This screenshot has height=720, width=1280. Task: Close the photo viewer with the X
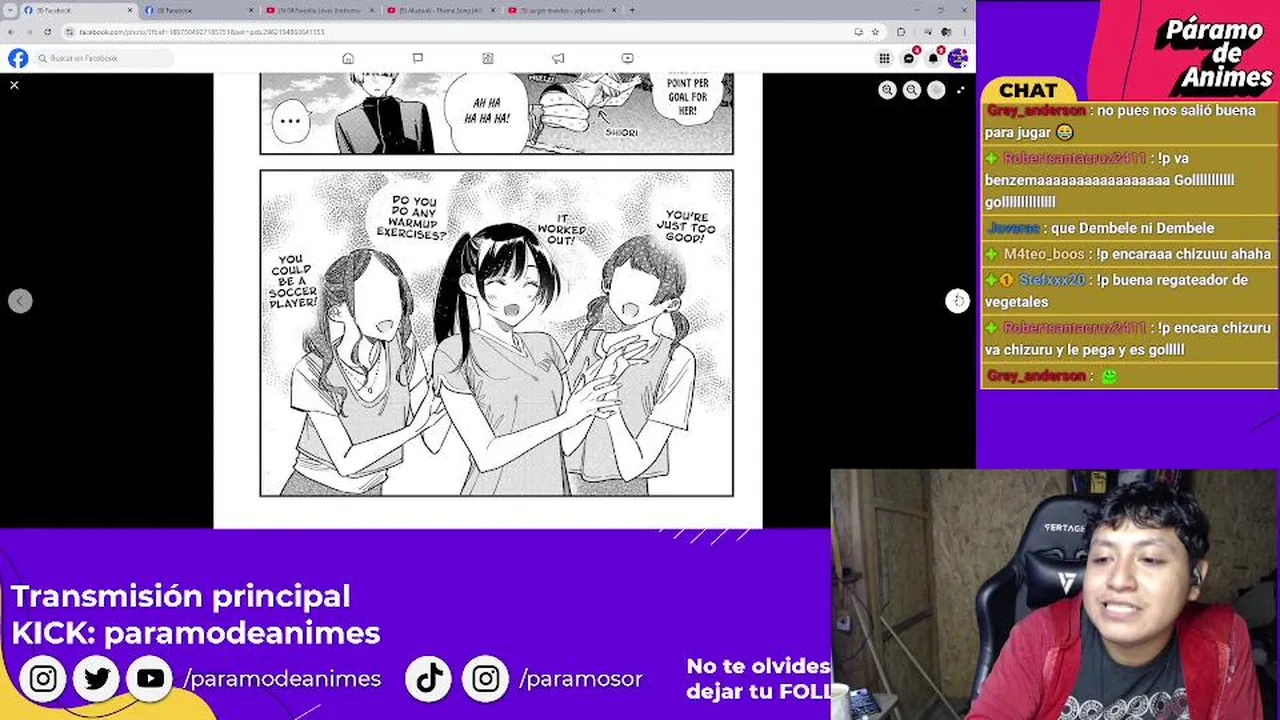point(14,85)
